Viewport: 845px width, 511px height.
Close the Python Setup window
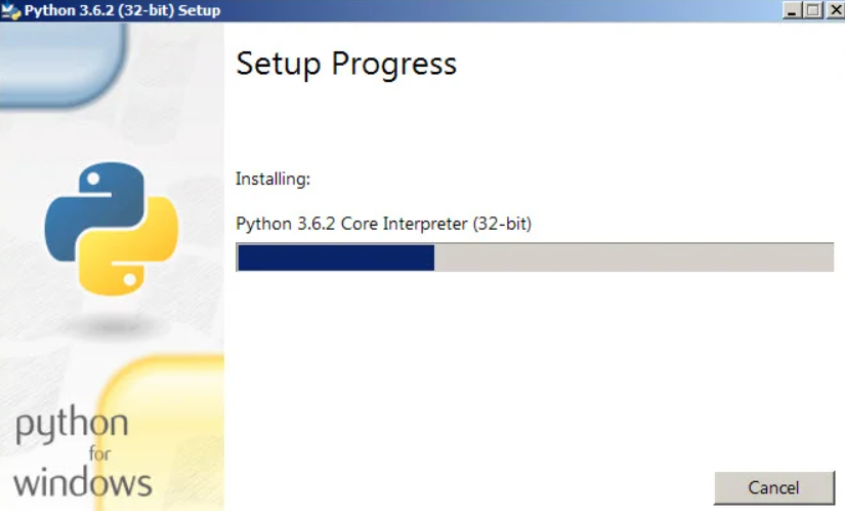(835, 10)
